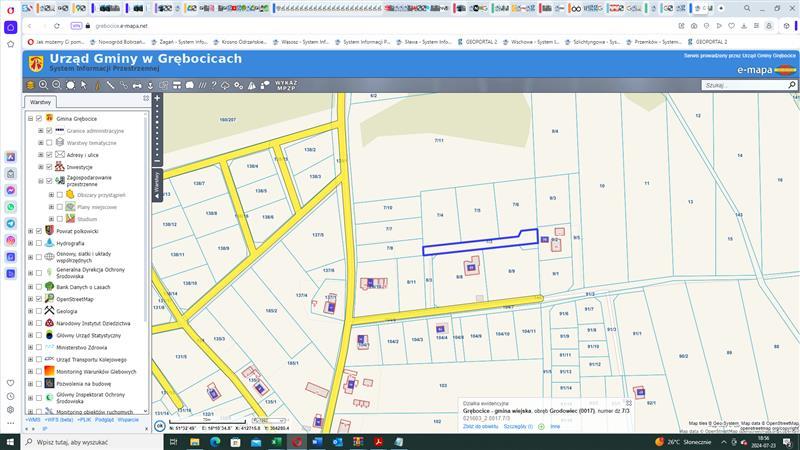The width and height of the screenshot is (800, 450).
Task: Open Szczegóły in parcel info popup
Action: point(518,427)
